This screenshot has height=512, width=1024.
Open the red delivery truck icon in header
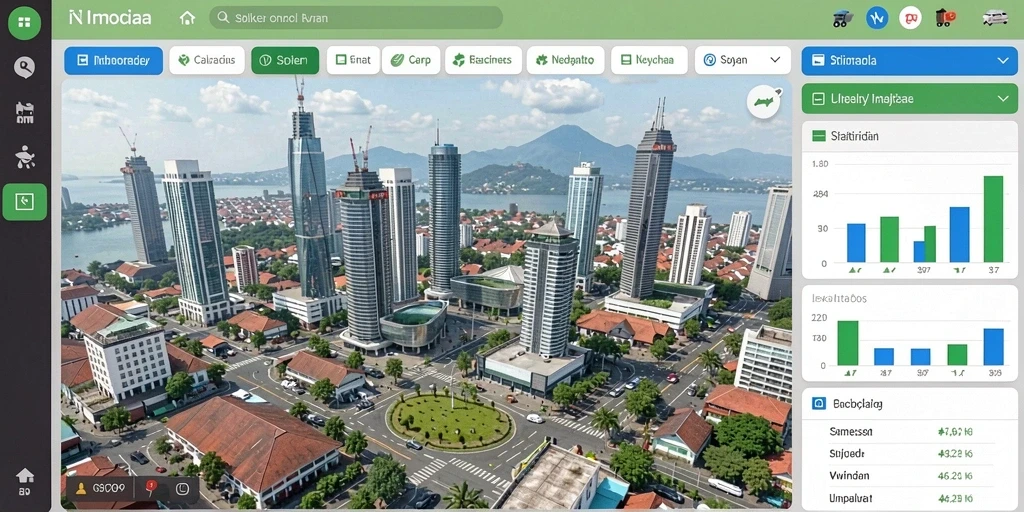pyautogui.click(x=946, y=18)
